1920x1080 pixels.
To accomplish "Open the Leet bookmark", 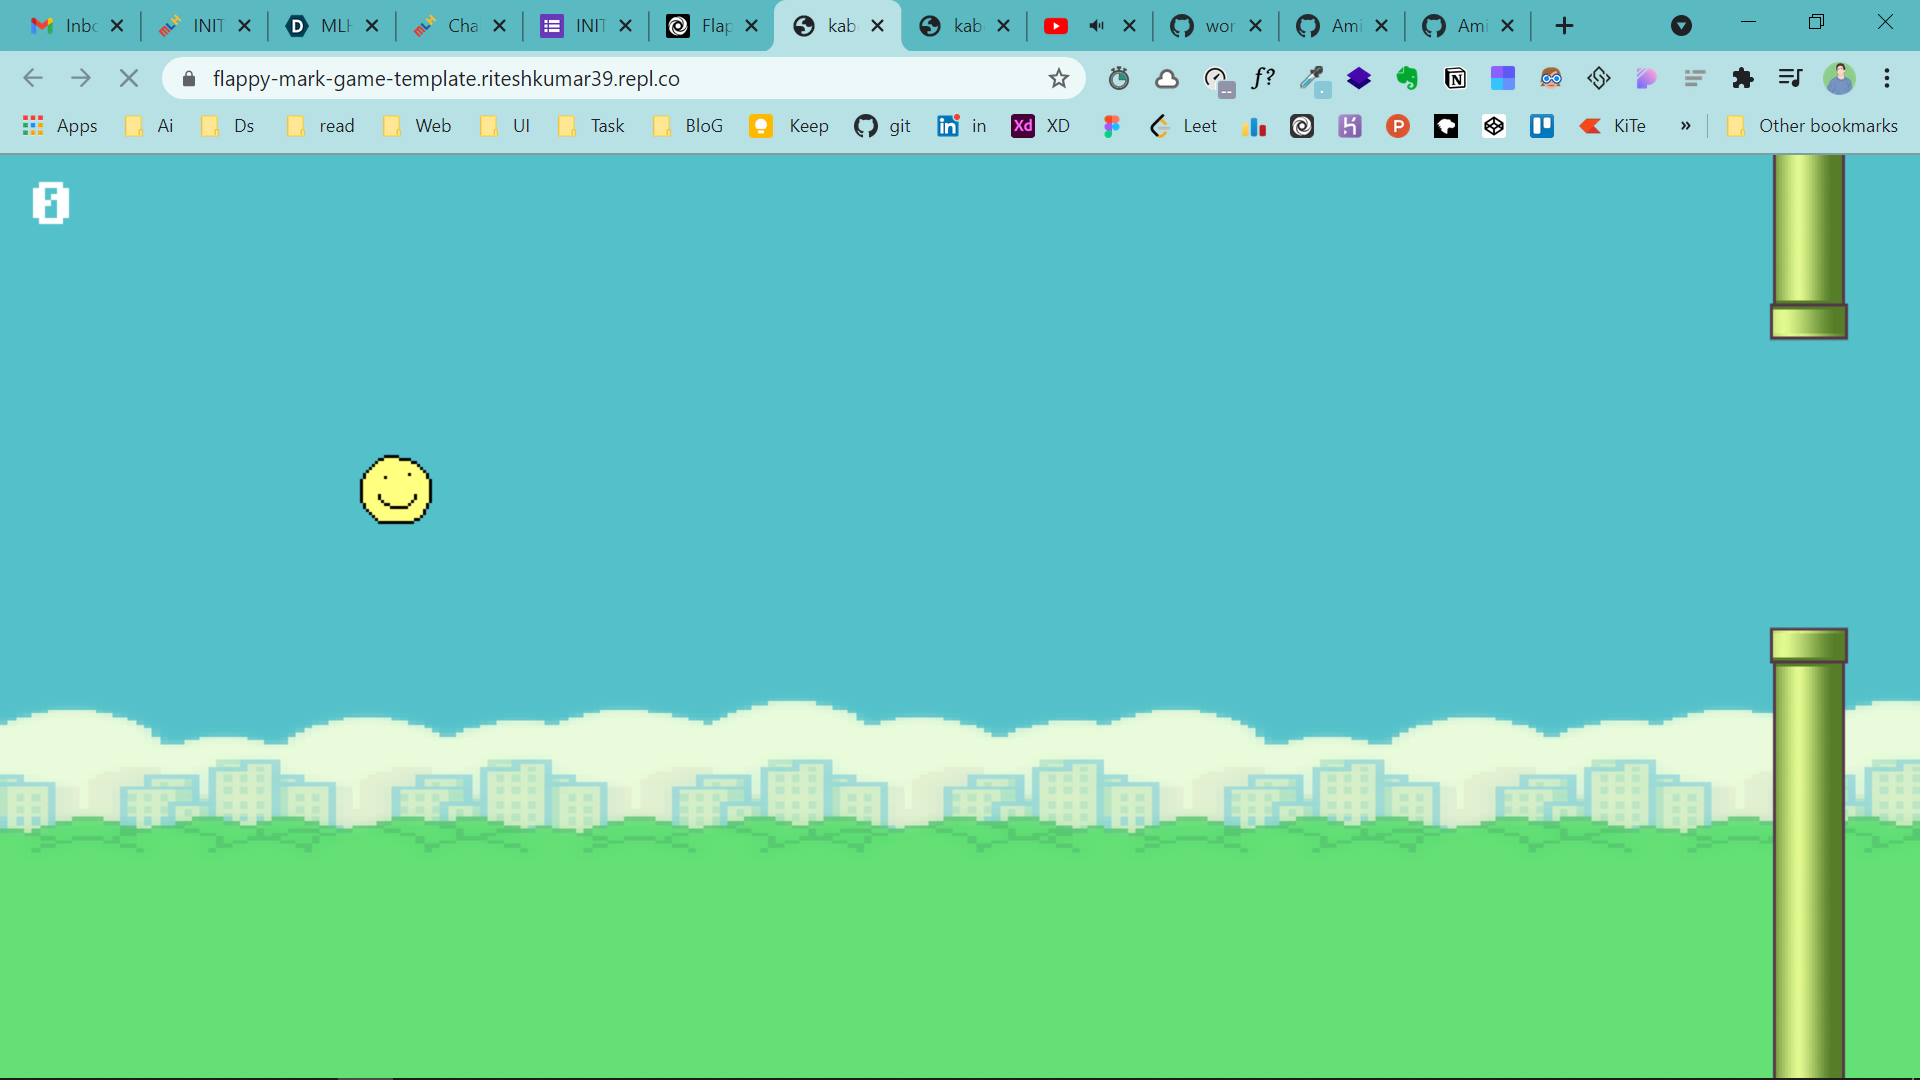I will [1184, 126].
